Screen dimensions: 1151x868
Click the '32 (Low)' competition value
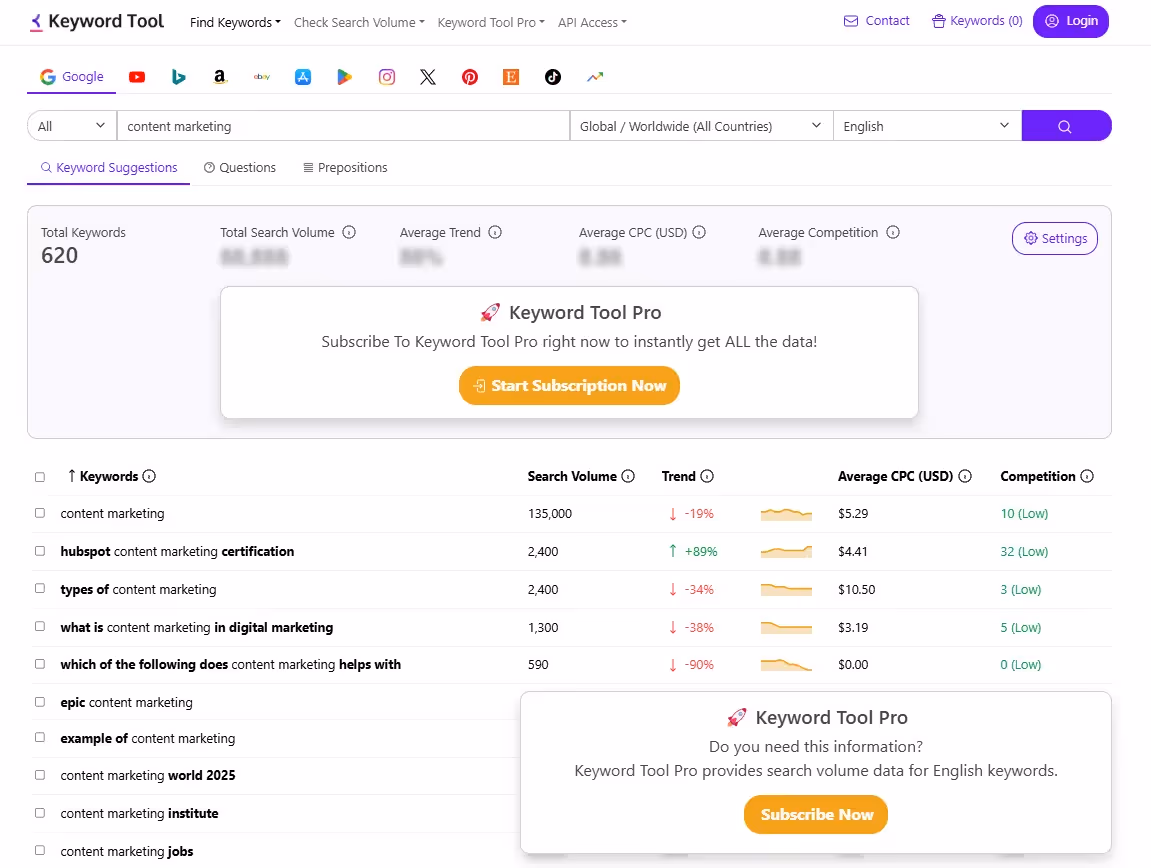pyautogui.click(x=1024, y=551)
